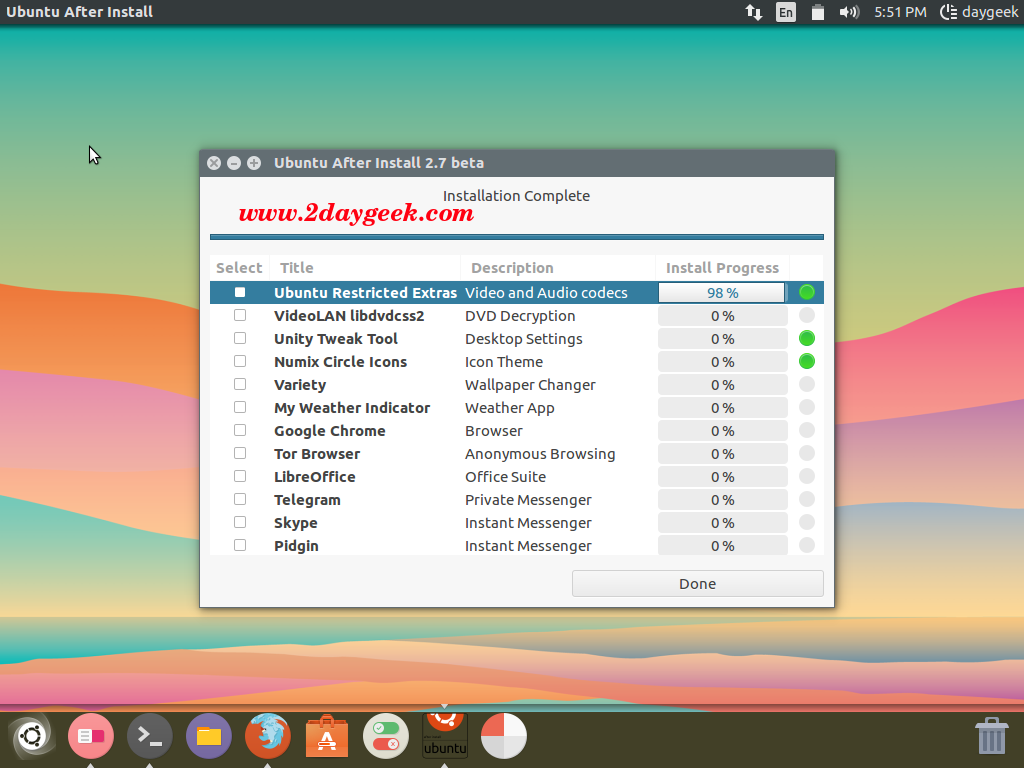Enable the Pidgin checkbox
Viewport: 1024px width, 768px height.
(240, 545)
